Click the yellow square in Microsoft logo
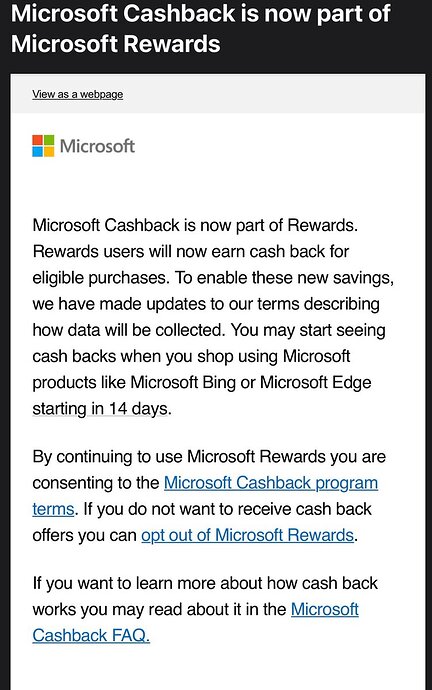 [x=49, y=152]
